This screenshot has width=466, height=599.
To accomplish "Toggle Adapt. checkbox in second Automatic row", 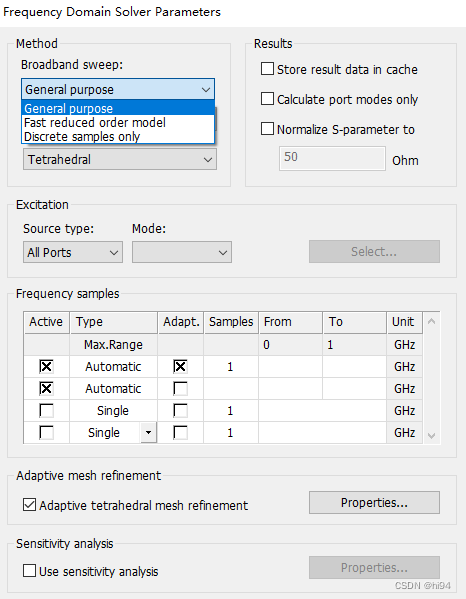I will click(x=180, y=389).
